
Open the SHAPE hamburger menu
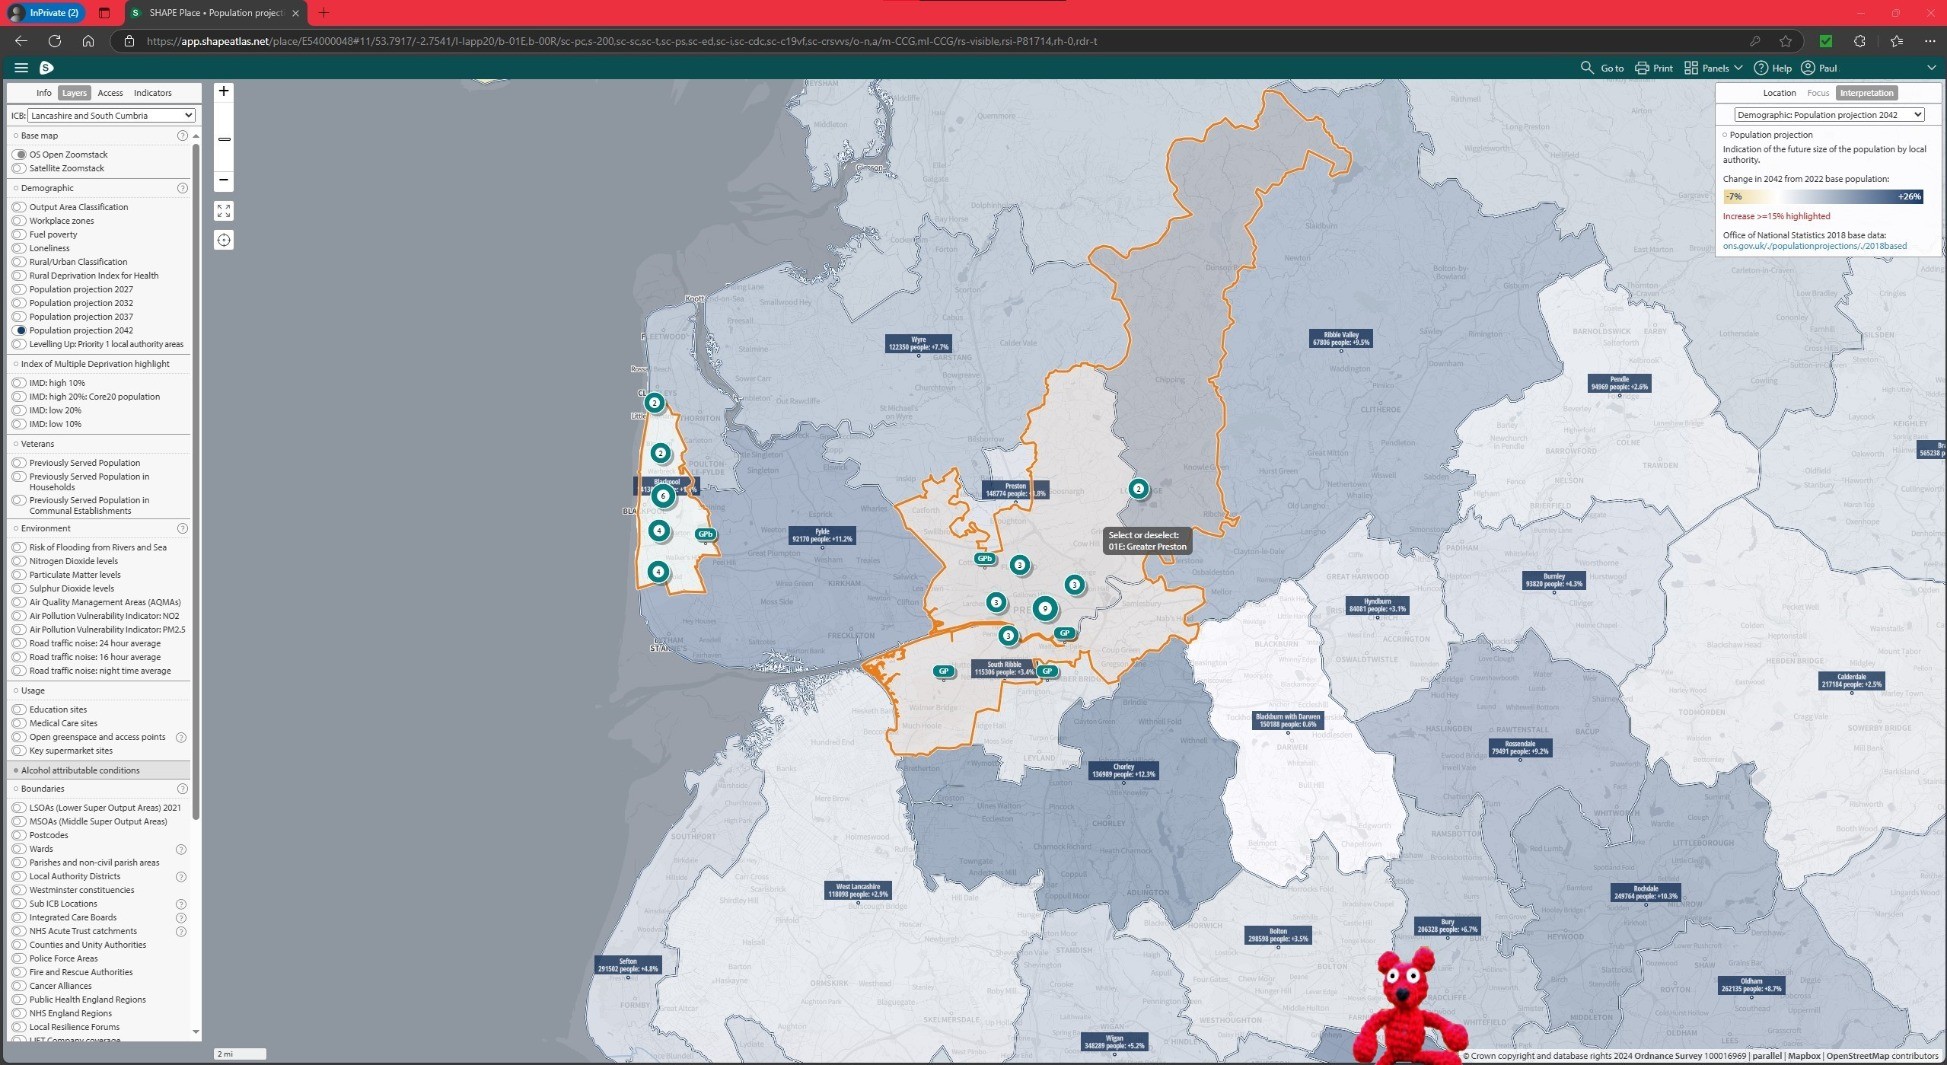[21, 67]
